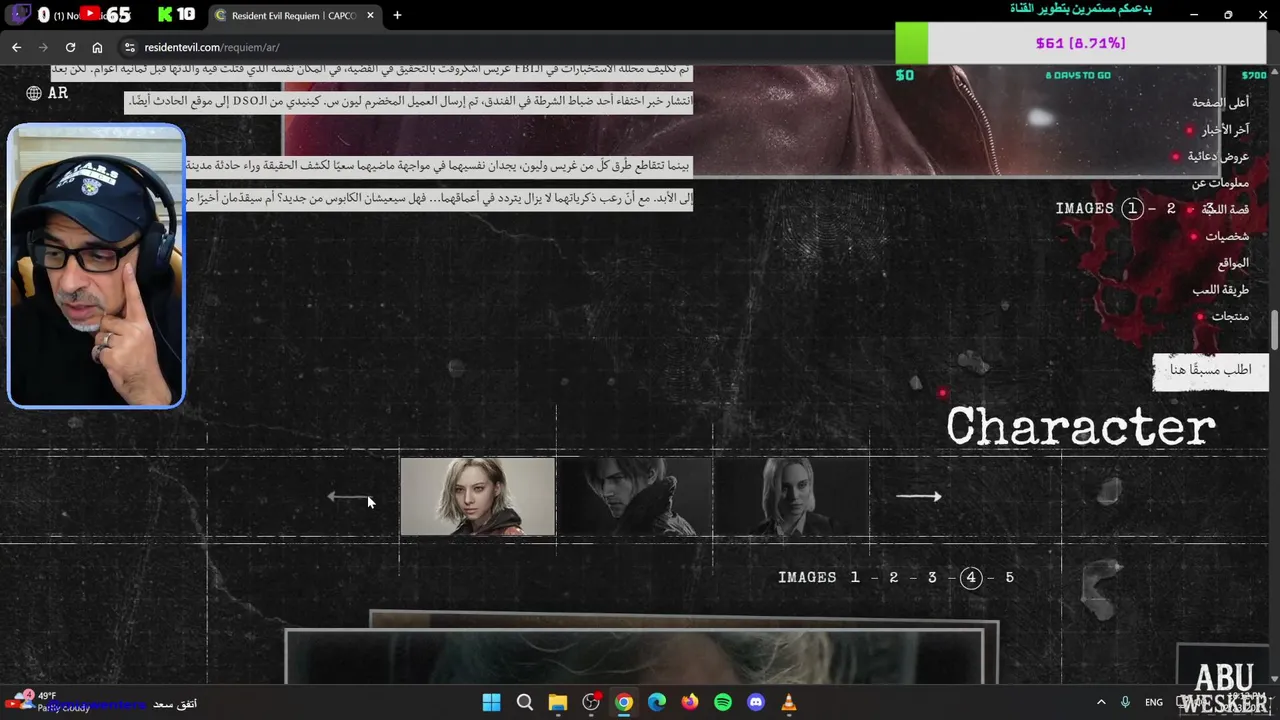Select the Leon character thumbnail
The width and height of the screenshot is (1280, 720).
click(635, 497)
